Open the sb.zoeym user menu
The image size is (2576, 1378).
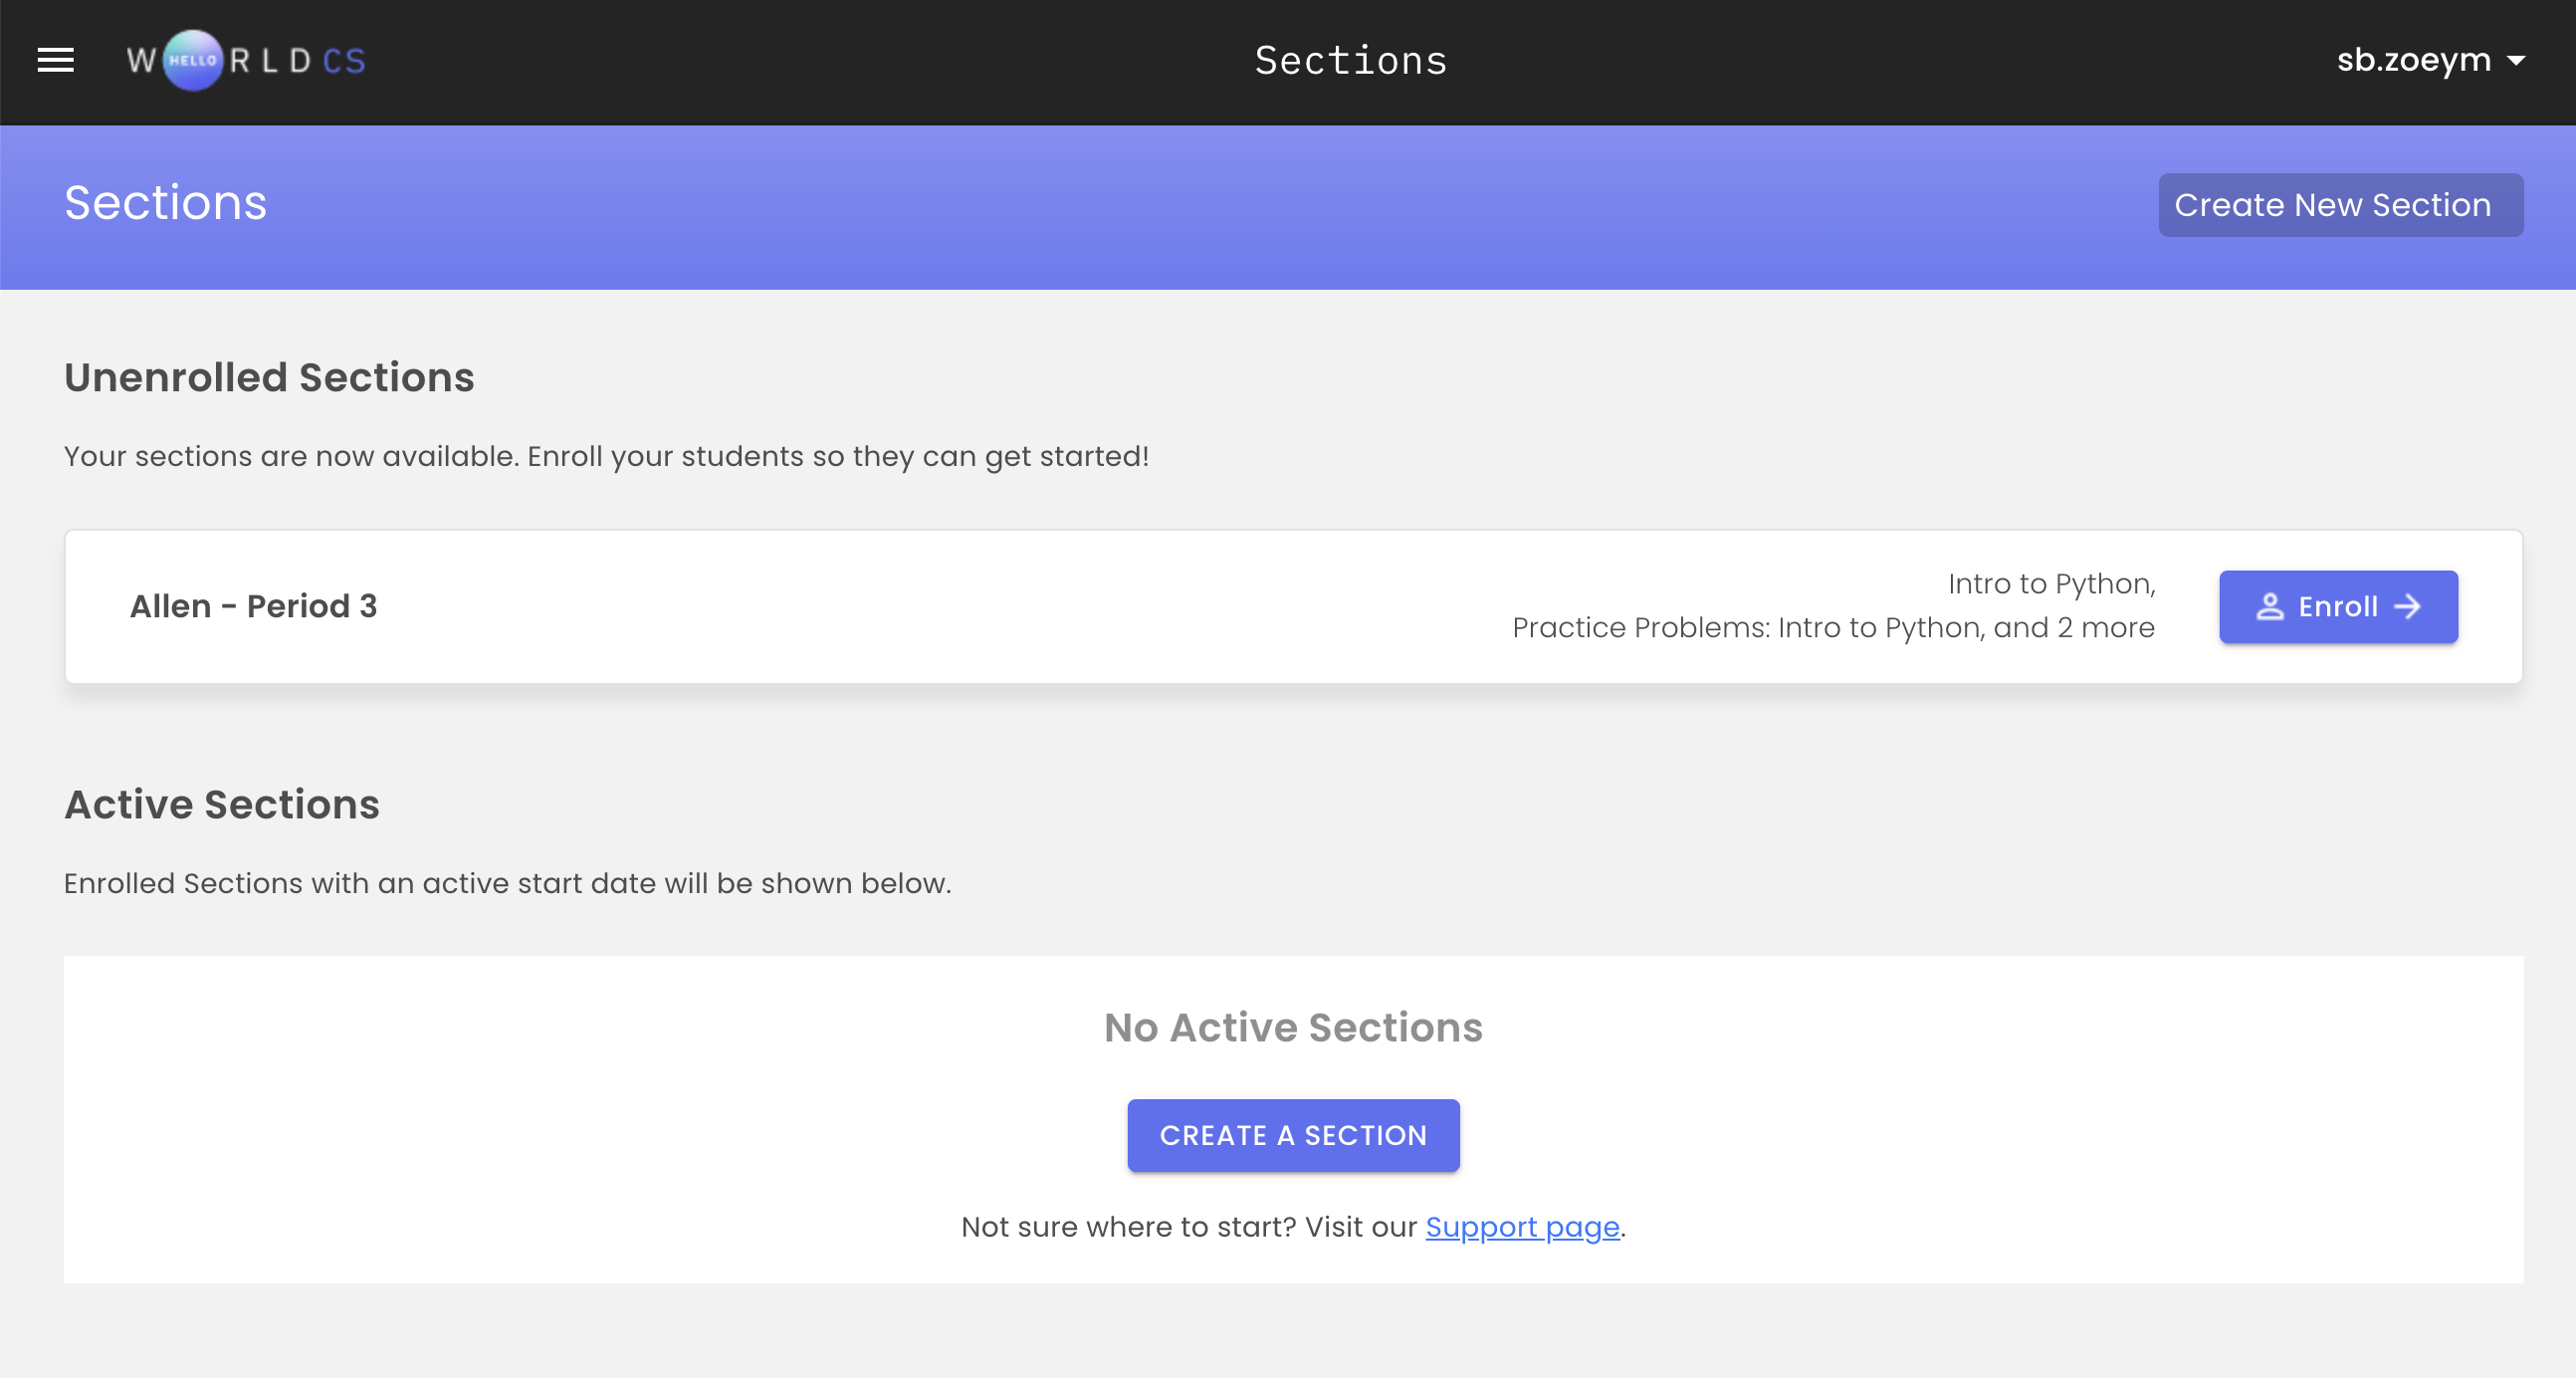(x=2431, y=60)
